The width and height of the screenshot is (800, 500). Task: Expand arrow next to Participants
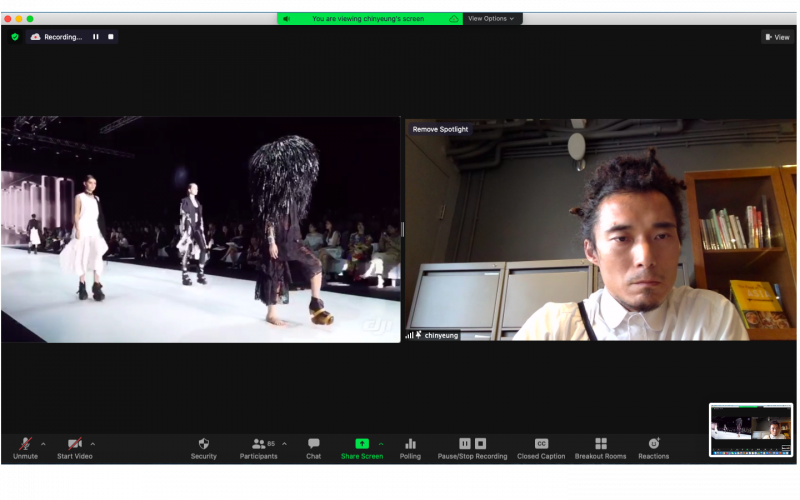[284, 444]
